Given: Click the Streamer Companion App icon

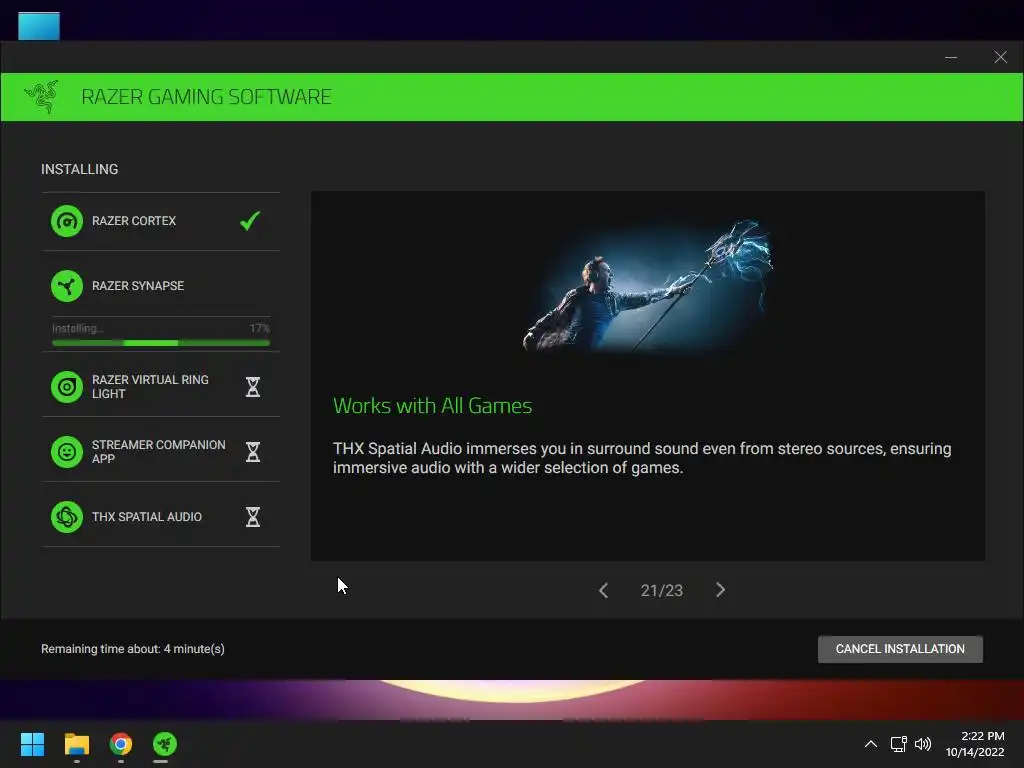Looking at the screenshot, I should pos(67,452).
